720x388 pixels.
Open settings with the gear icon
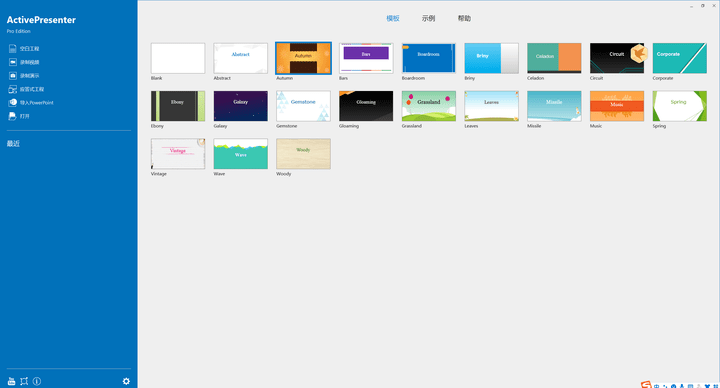126,381
